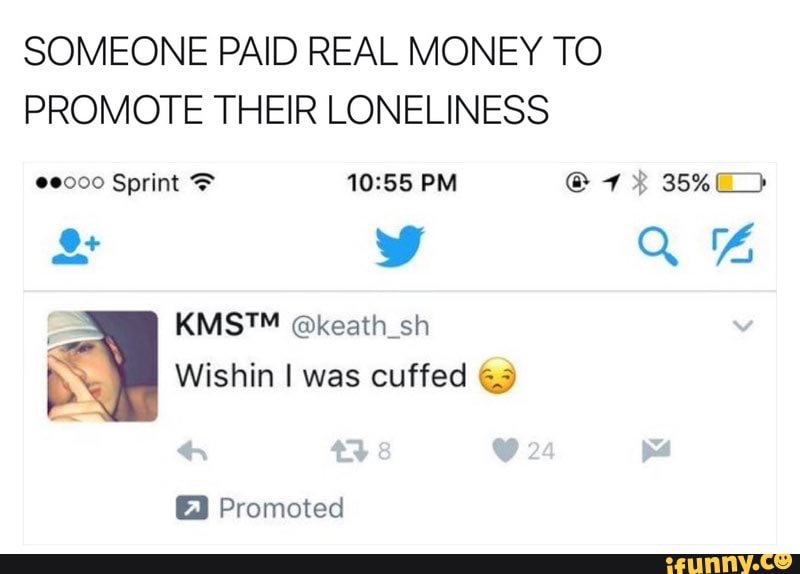Click the Bluetooth icon in status bar

(x=639, y=183)
